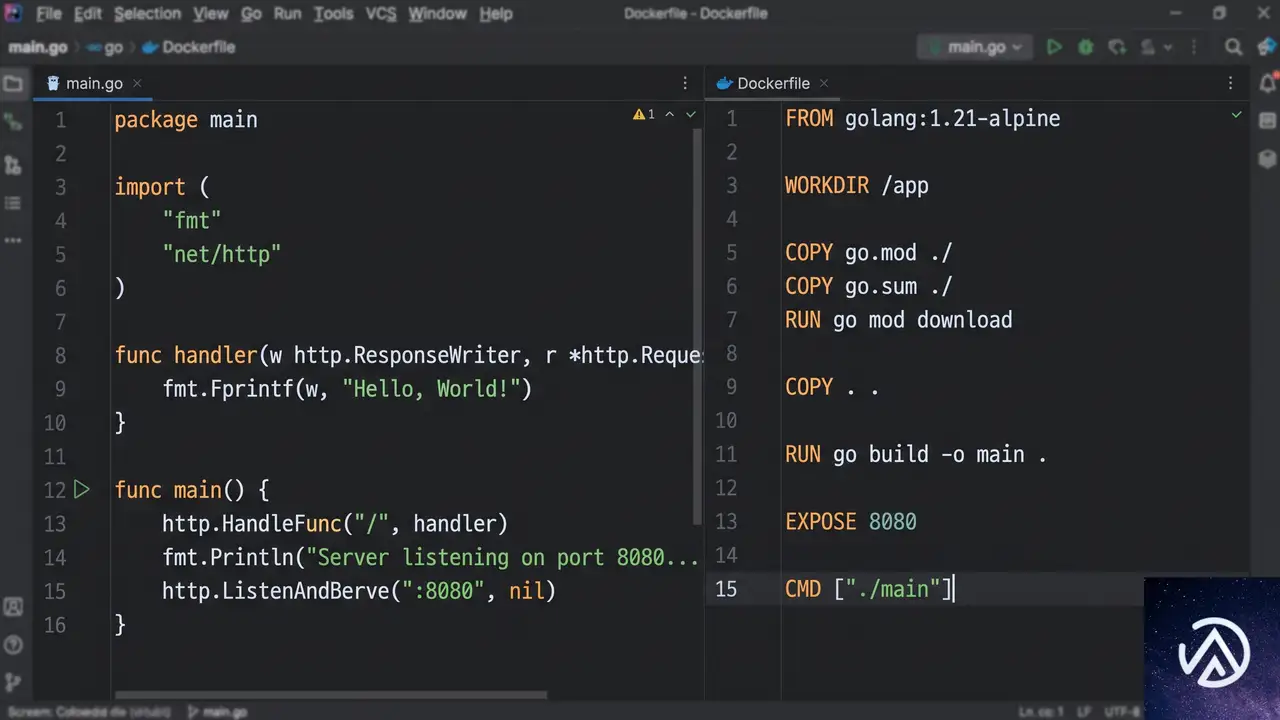Screen dimensions: 1280x720
Task: Click the LF line separator in status bar
Action: (1083, 712)
